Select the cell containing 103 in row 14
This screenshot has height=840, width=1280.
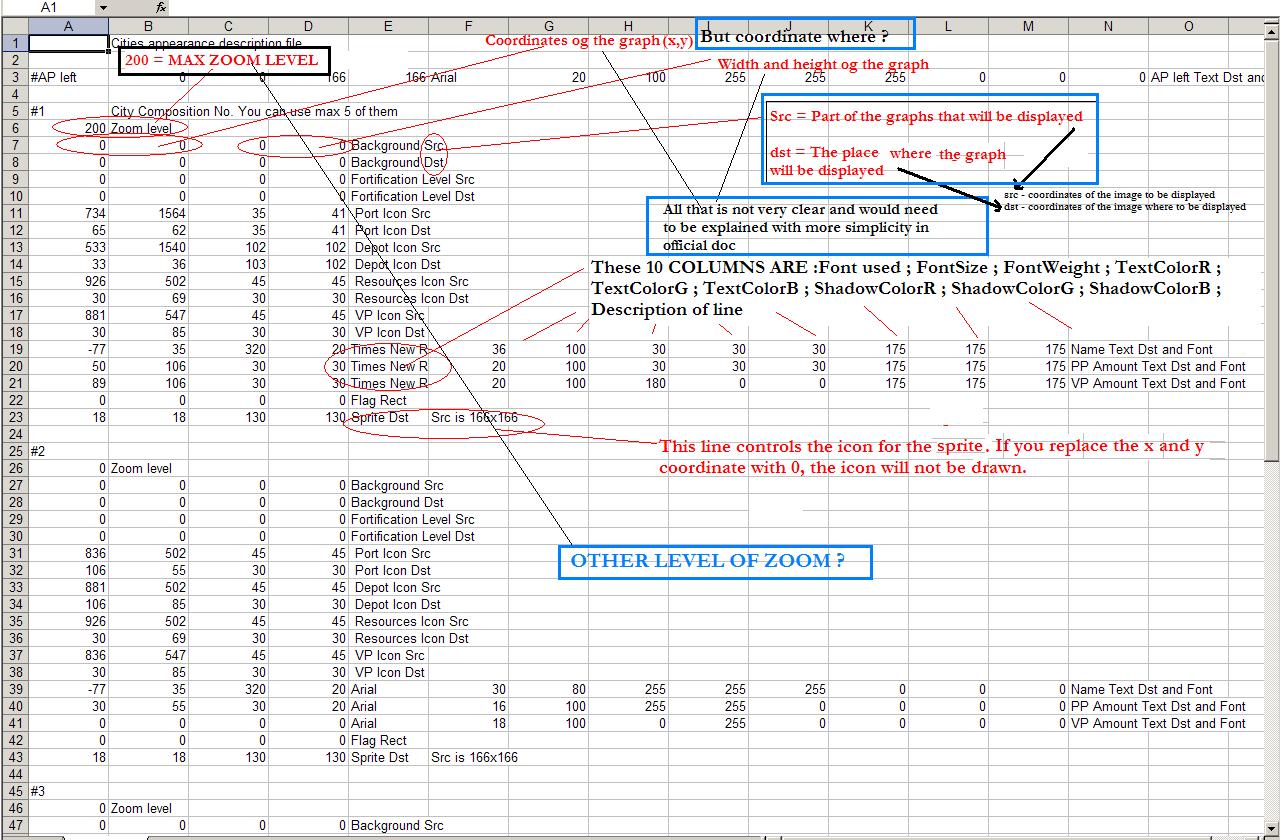click(x=228, y=264)
